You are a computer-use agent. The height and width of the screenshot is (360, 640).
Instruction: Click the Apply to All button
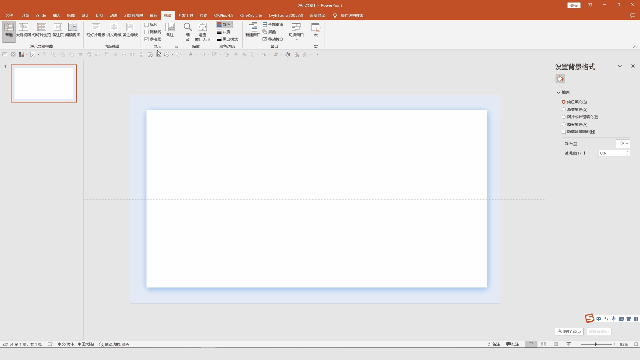[x=569, y=331]
